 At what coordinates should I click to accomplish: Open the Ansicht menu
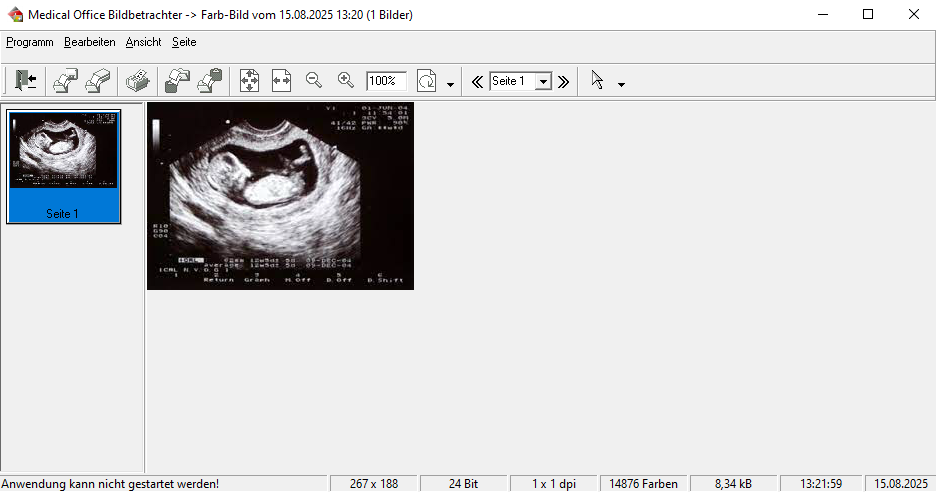(143, 42)
